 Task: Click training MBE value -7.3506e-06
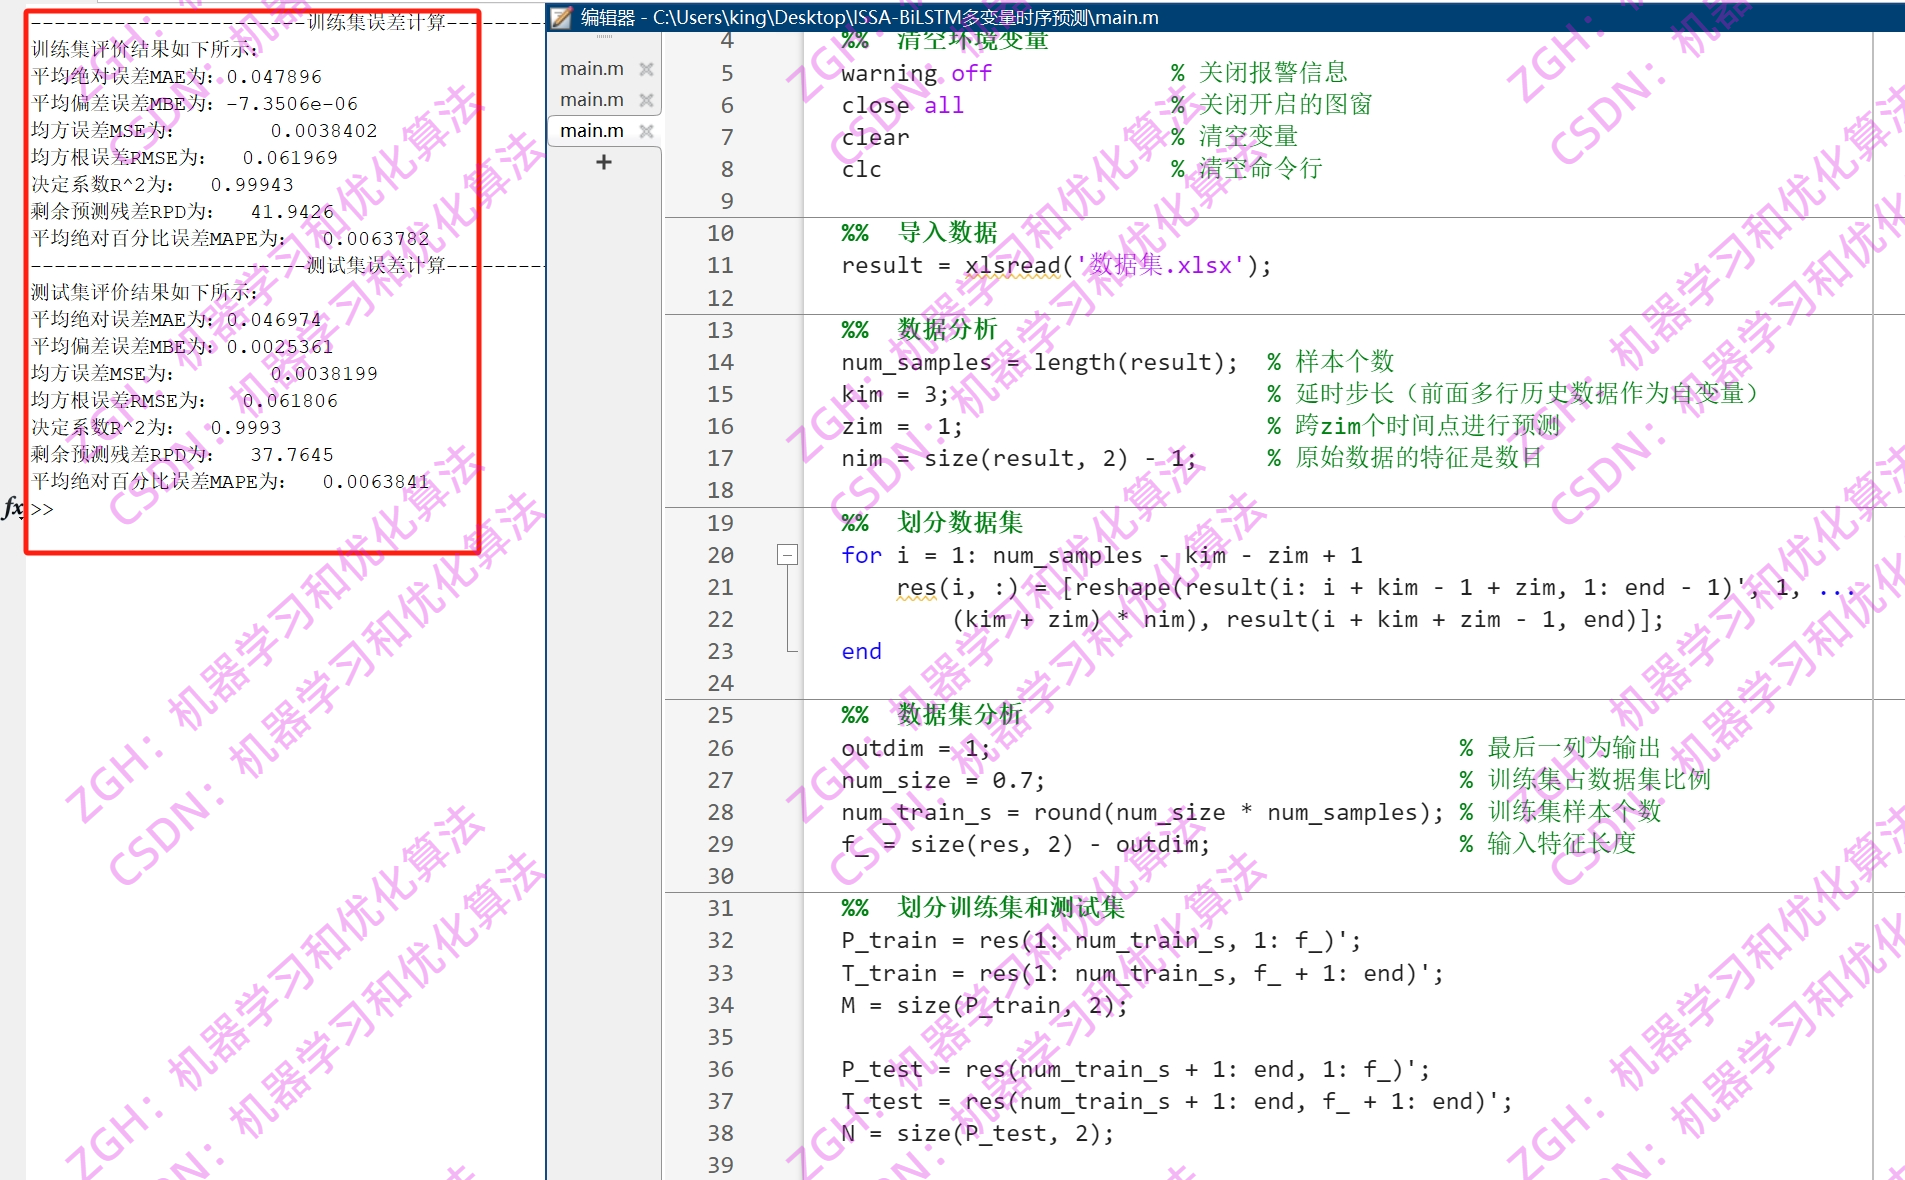(x=292, y=104)
